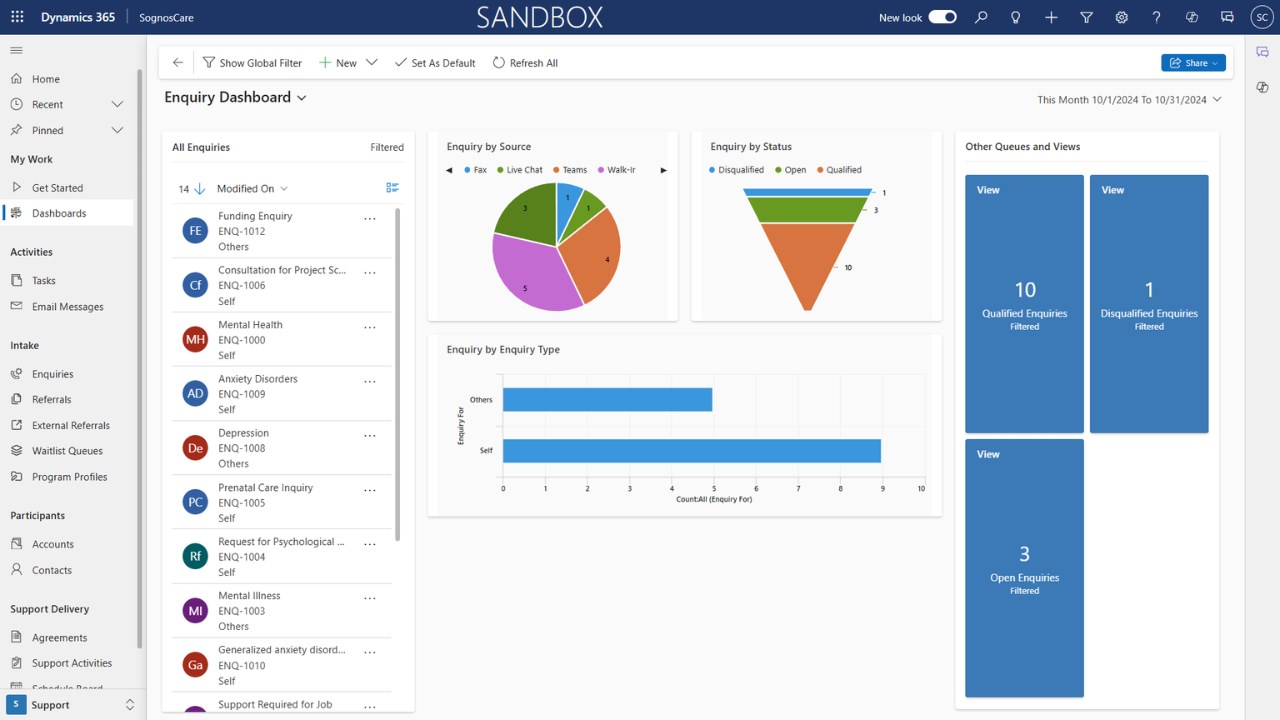Toggle the New look switch
1280x720 pixels.
(x=942, y=17)
